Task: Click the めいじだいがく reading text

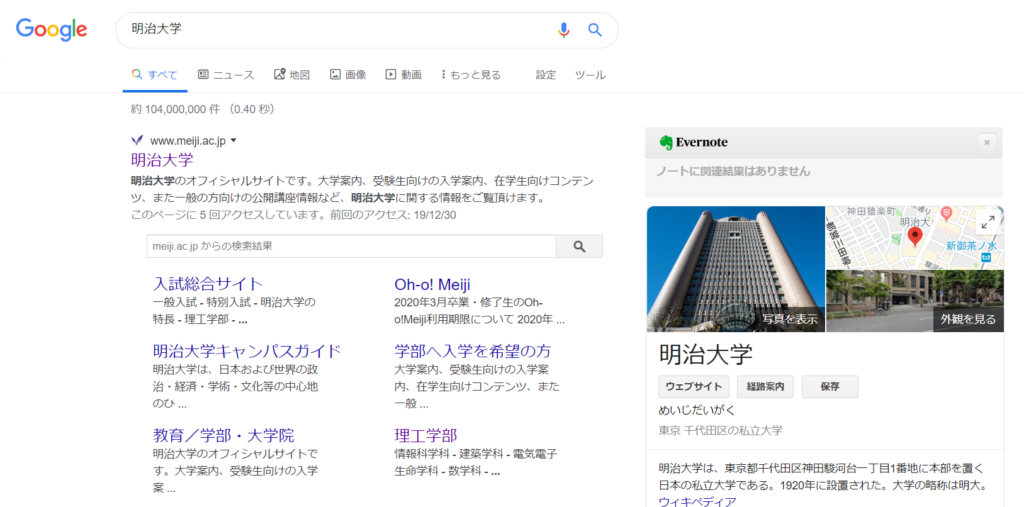Action: 697,410
